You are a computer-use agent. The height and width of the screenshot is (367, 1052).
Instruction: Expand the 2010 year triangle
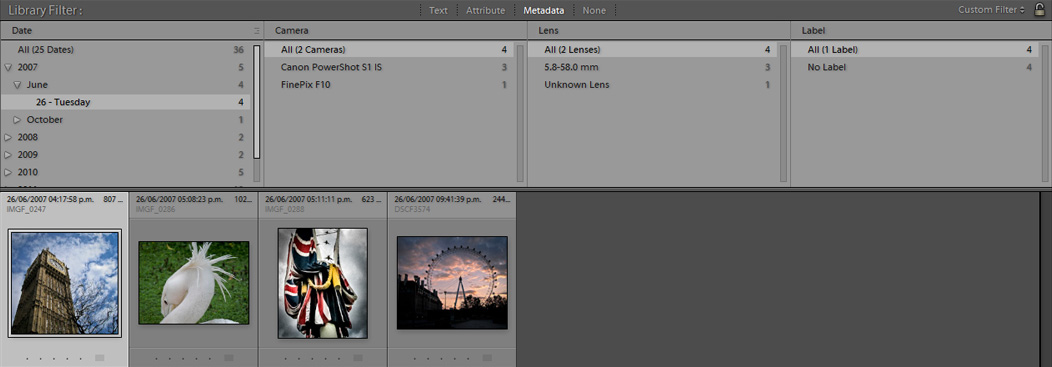click(x=8, y=172)
